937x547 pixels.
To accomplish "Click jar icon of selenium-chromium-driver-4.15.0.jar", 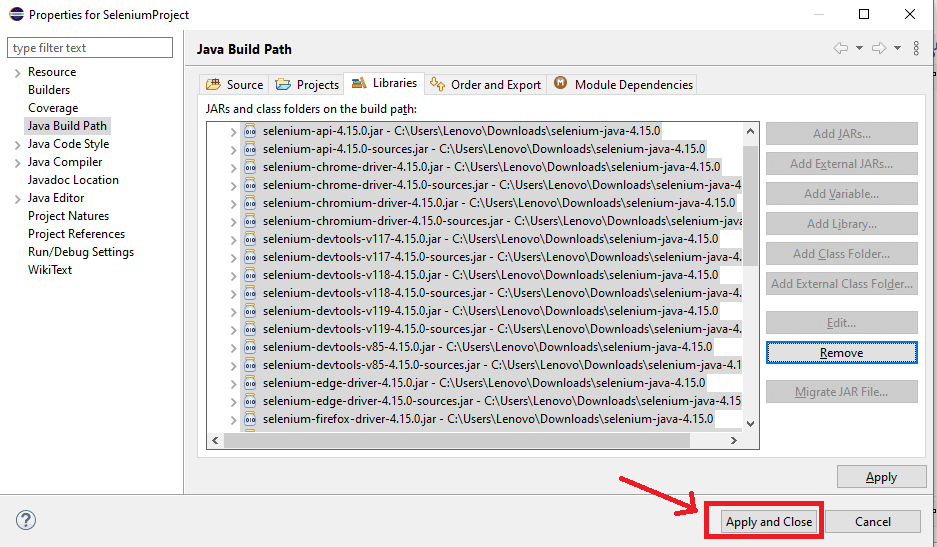I will click(x=250, y=203).
